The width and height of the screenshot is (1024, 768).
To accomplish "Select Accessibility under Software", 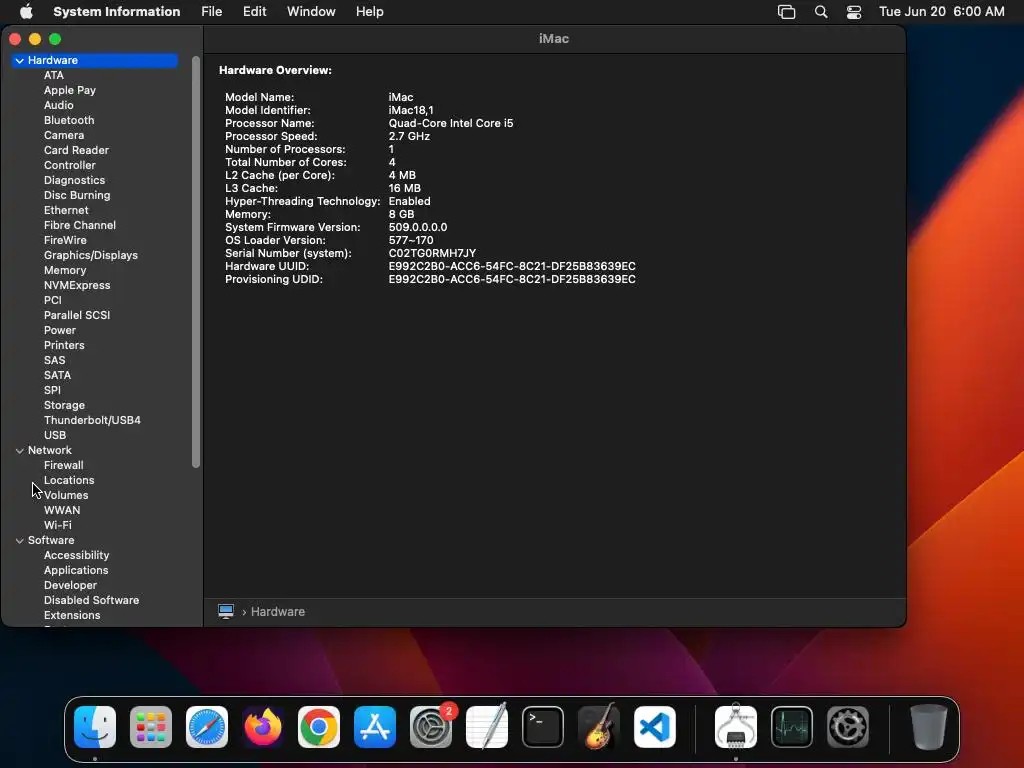I will pos(76,556).
